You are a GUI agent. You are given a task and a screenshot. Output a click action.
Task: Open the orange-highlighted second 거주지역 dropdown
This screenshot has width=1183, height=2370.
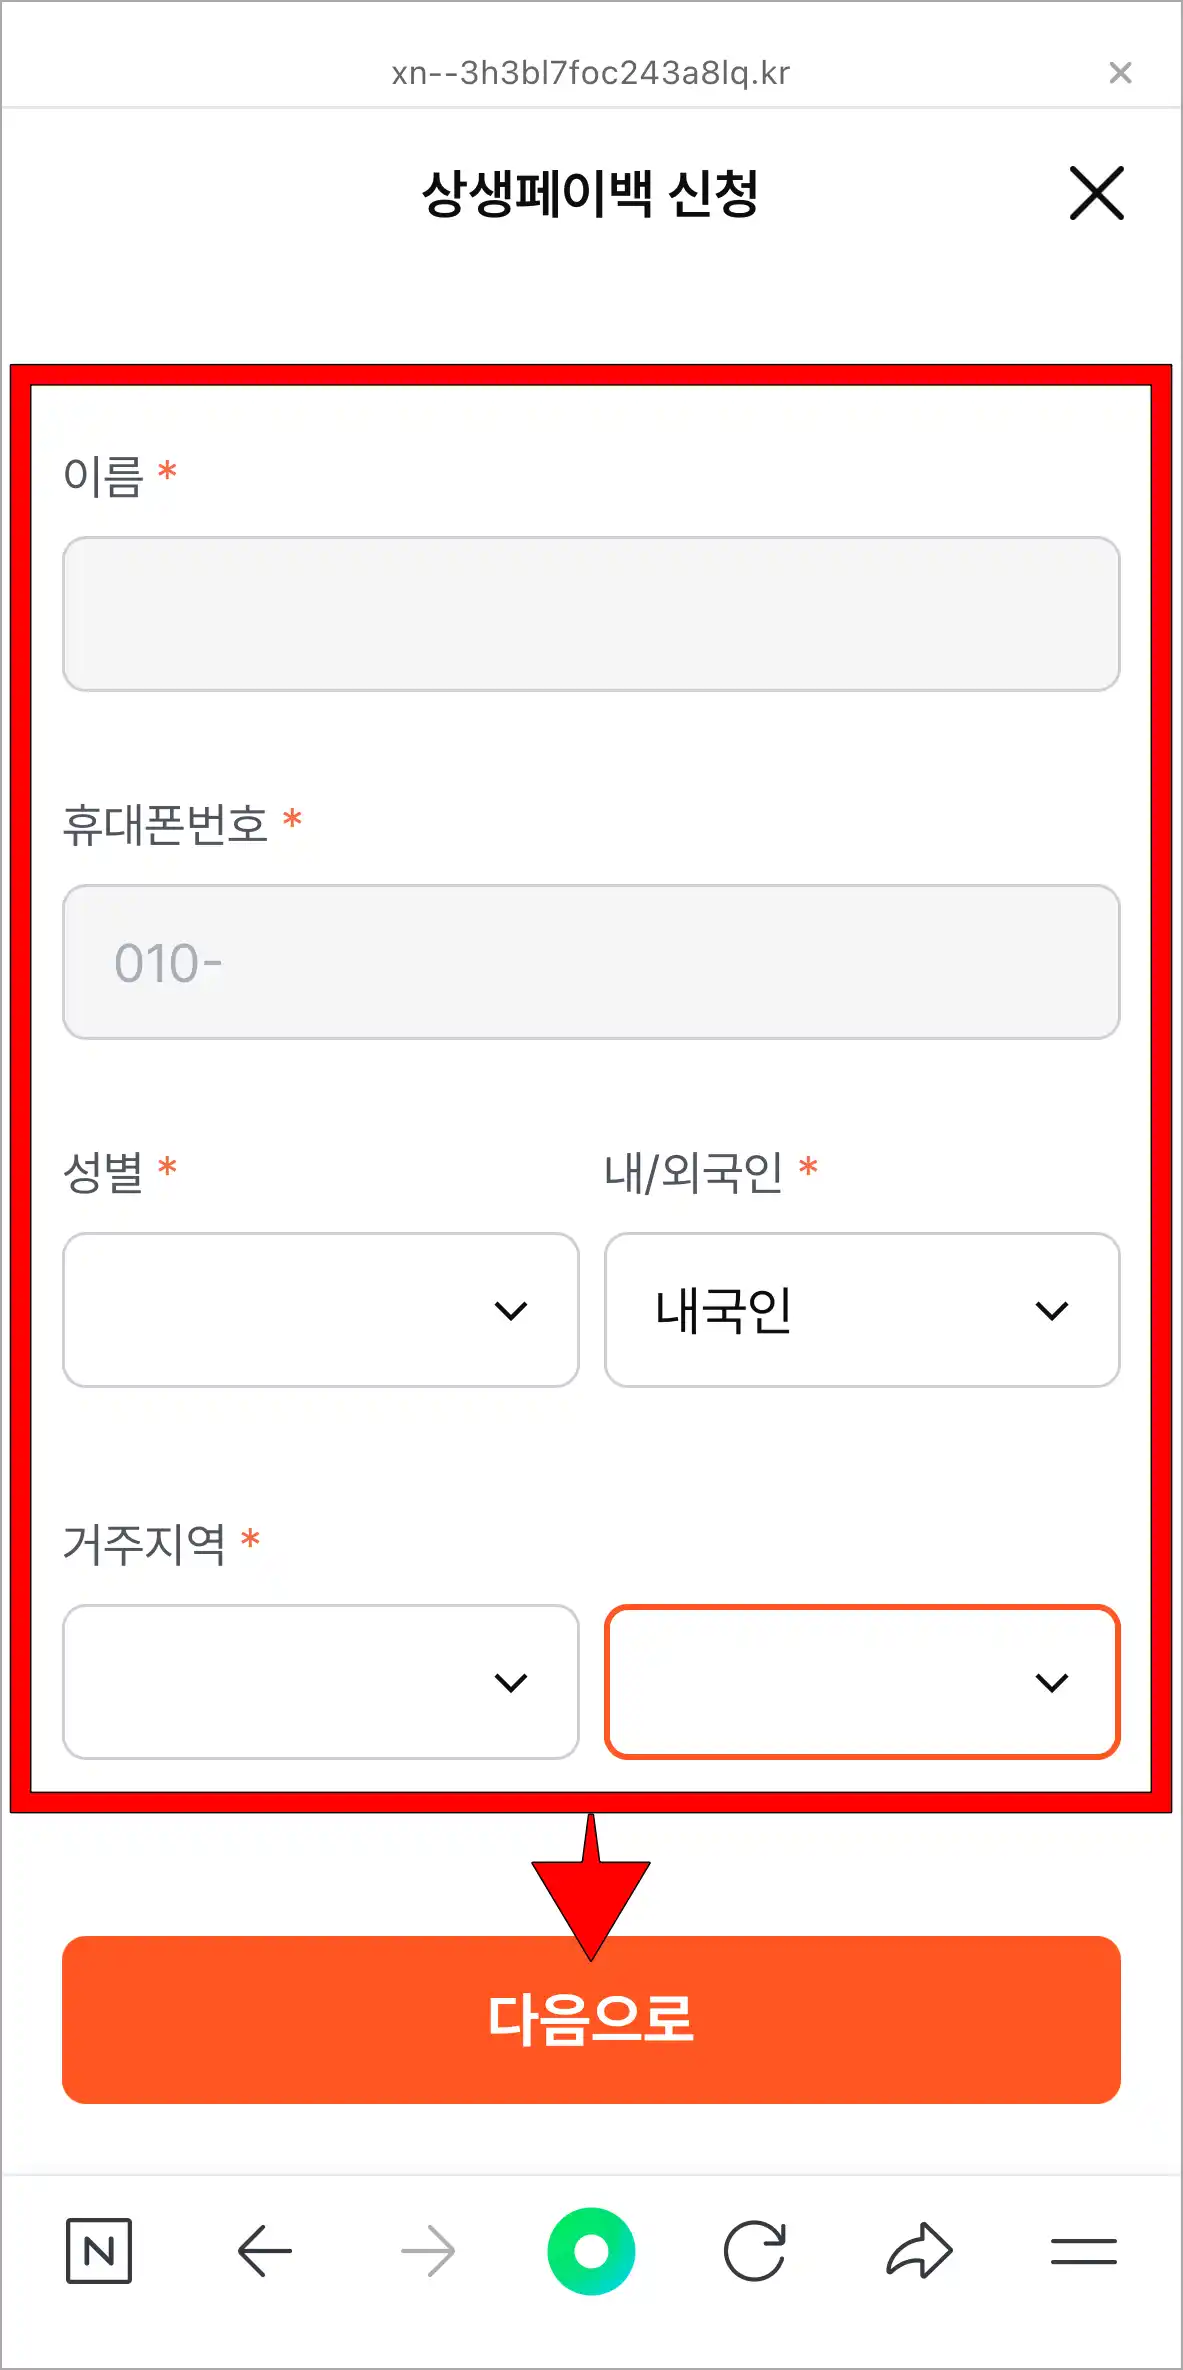(x=860, y=1682)
